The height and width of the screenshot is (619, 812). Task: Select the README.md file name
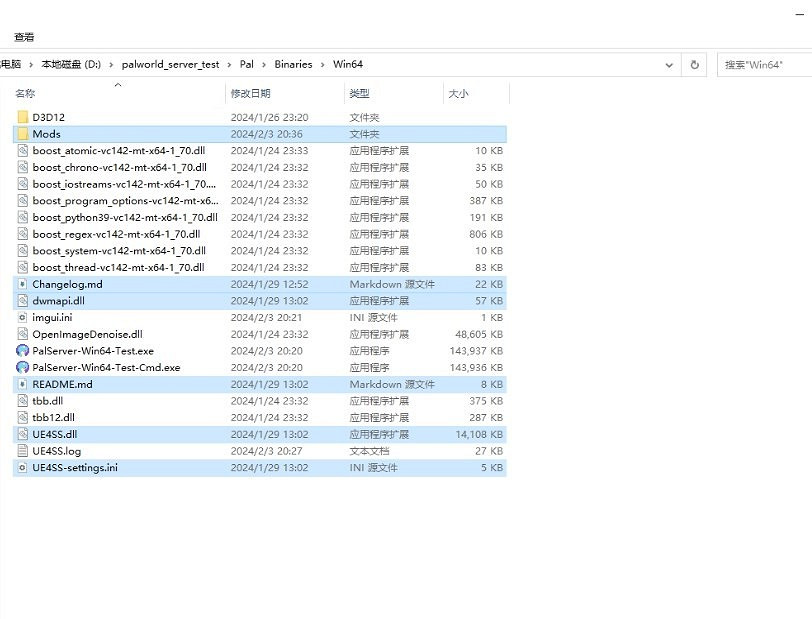[62, 384]
